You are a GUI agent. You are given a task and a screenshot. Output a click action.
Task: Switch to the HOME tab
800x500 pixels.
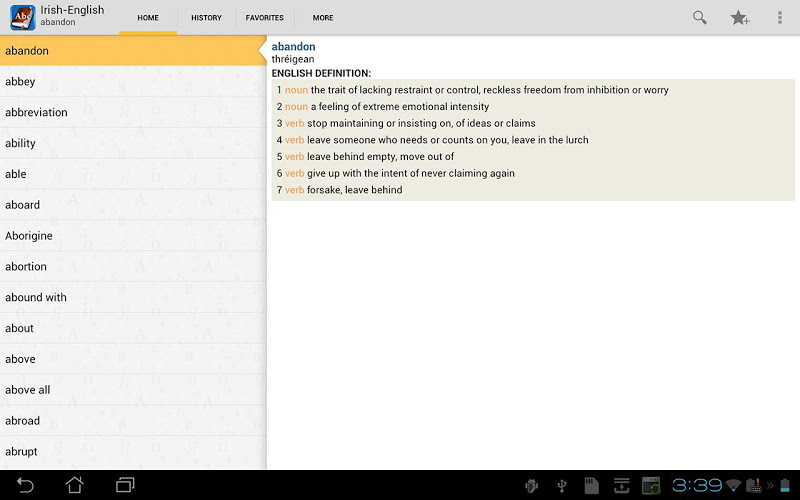click(148, 18)
